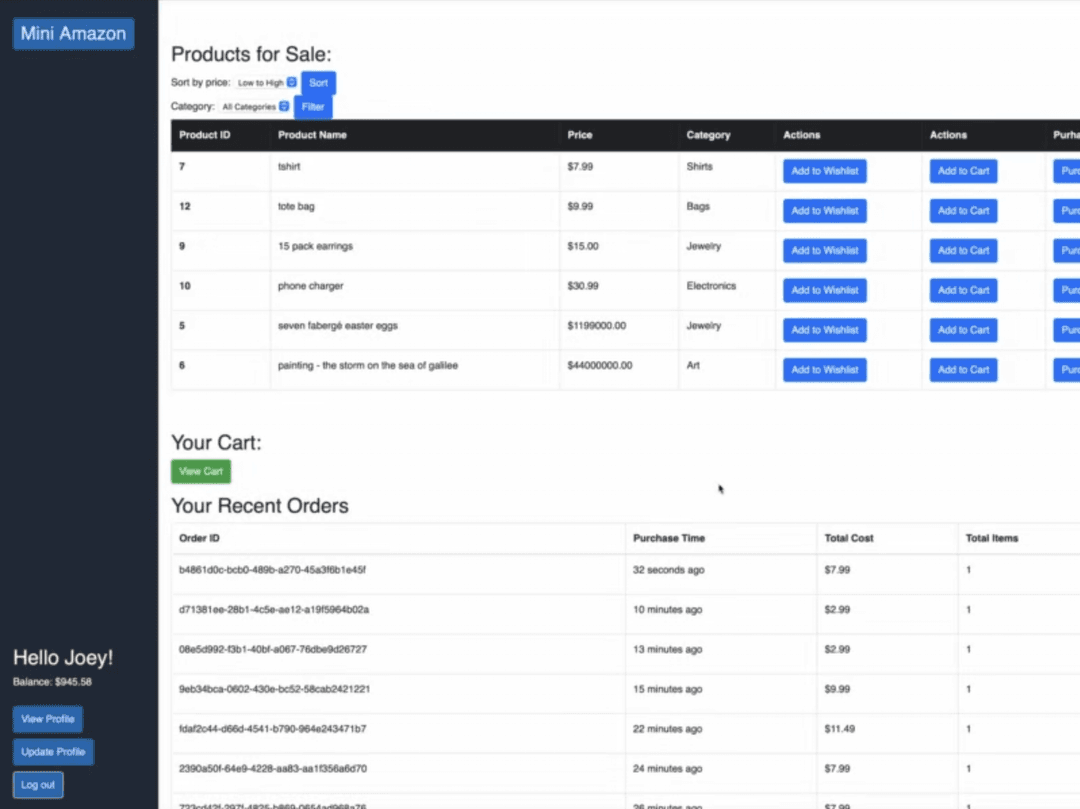Open the Category filter dropdown
This screenshot has height=809, width=1080.
pos(255,107)
